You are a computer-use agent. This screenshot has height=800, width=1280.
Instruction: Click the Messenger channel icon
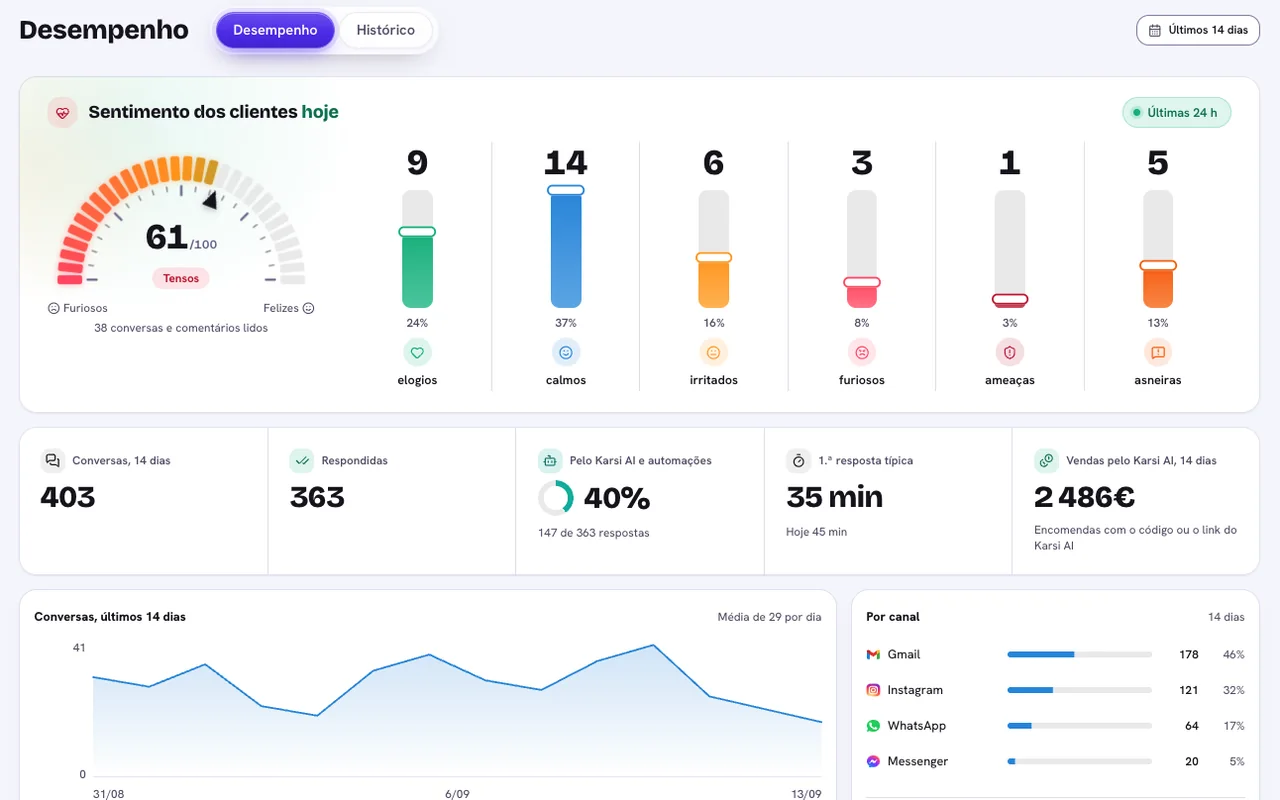[x=873, y=761]
